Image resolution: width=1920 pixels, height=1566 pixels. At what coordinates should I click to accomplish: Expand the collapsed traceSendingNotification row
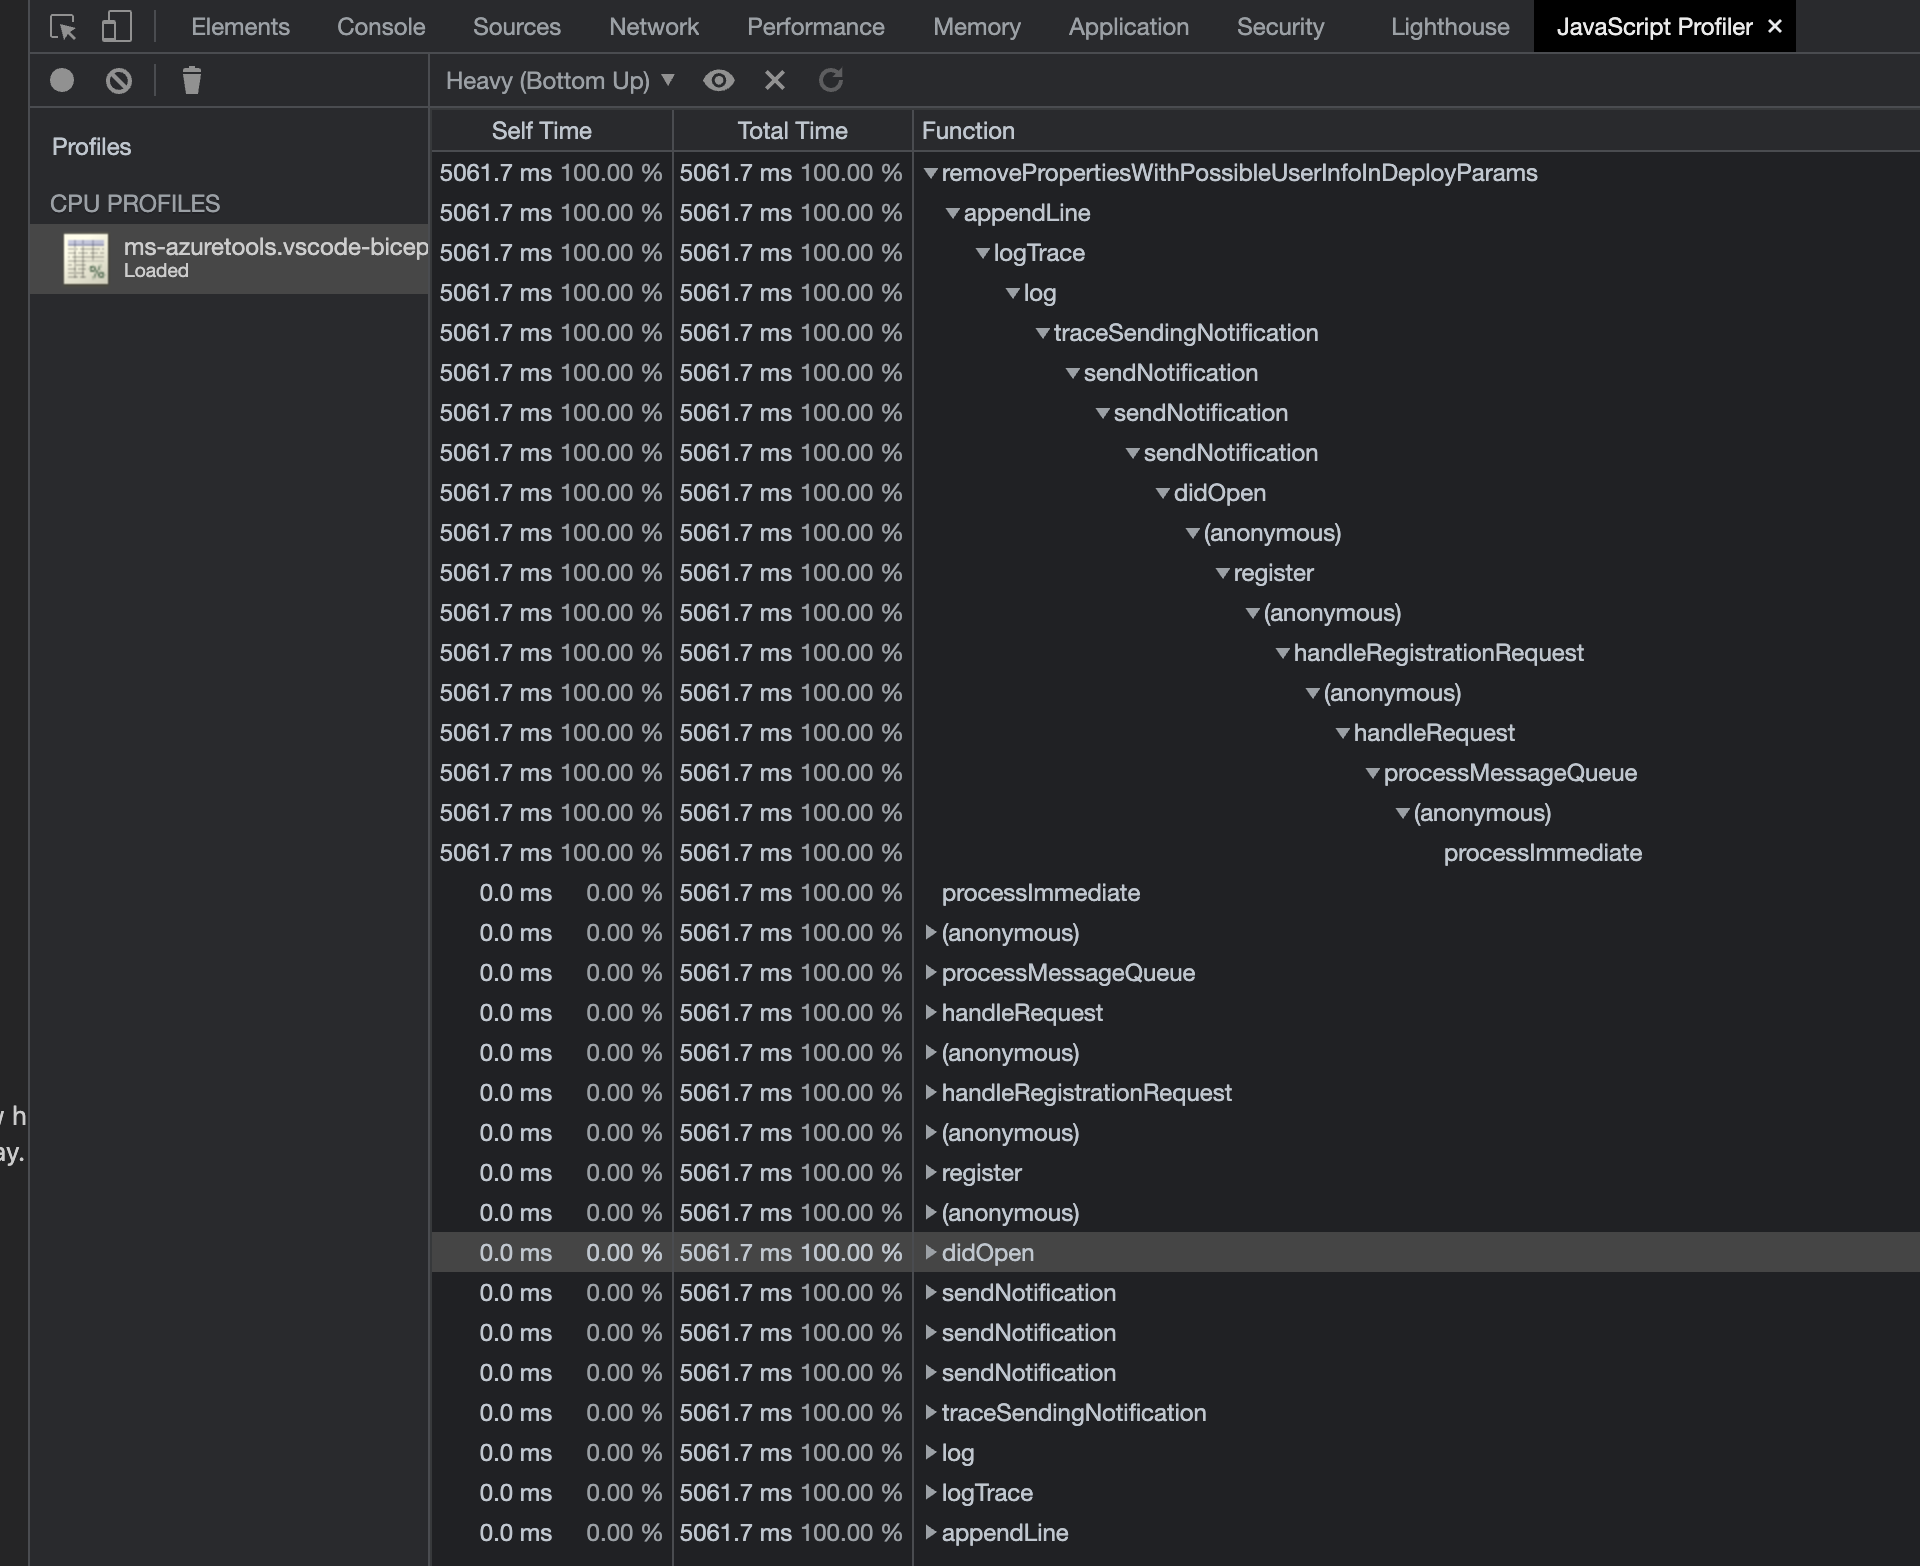point(931,1413)
